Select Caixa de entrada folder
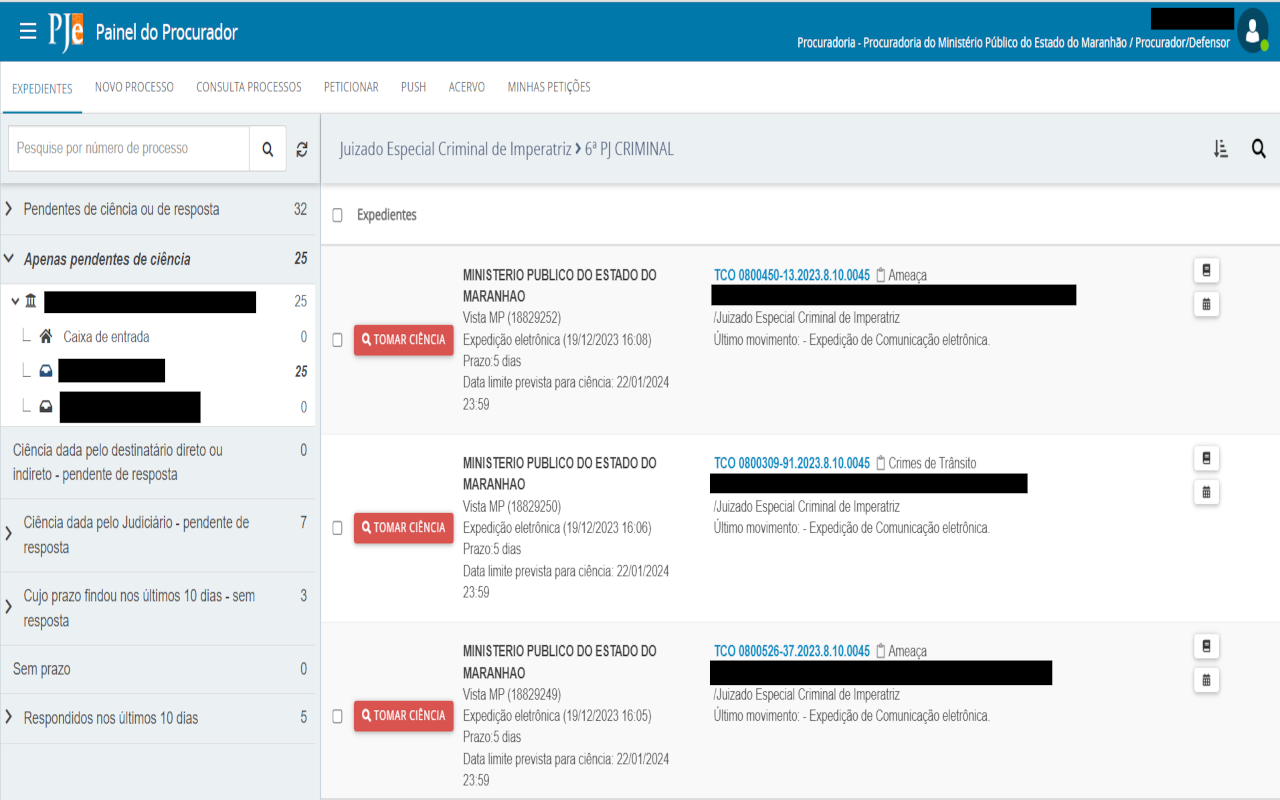1280x800 pixels. click(x=106, y=337)
